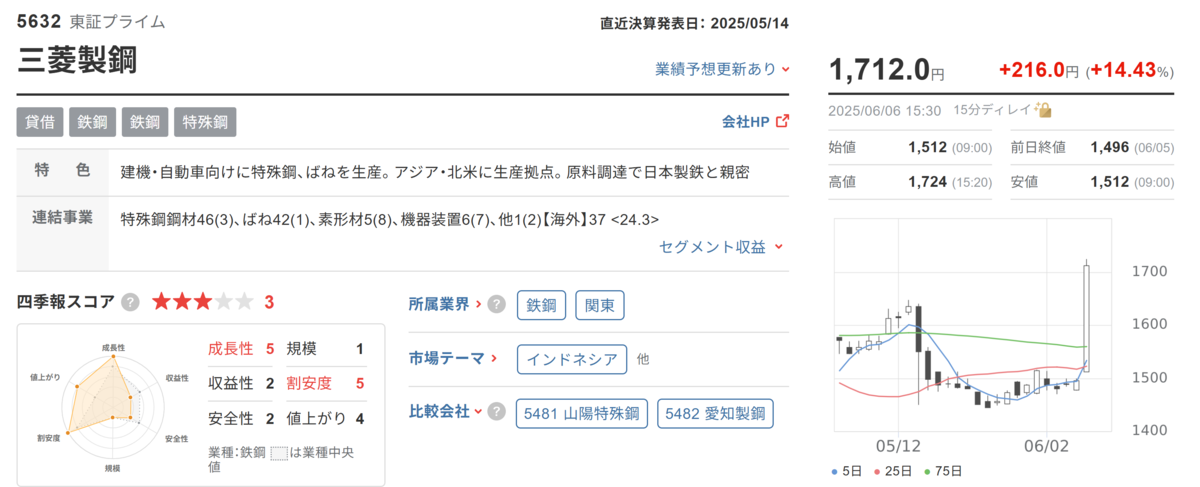Screen dimensions: 1200x487
Task: Click the 東証プライム market label
Action: (118, 22)
